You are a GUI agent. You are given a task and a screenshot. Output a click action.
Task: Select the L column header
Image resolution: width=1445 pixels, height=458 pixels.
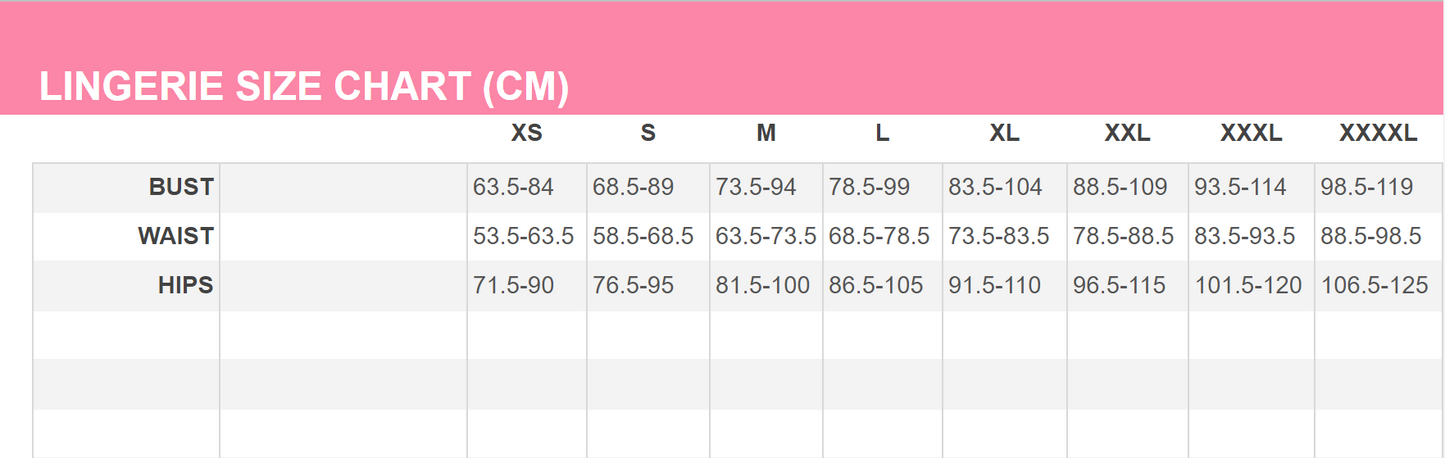(x=882, y=134)
